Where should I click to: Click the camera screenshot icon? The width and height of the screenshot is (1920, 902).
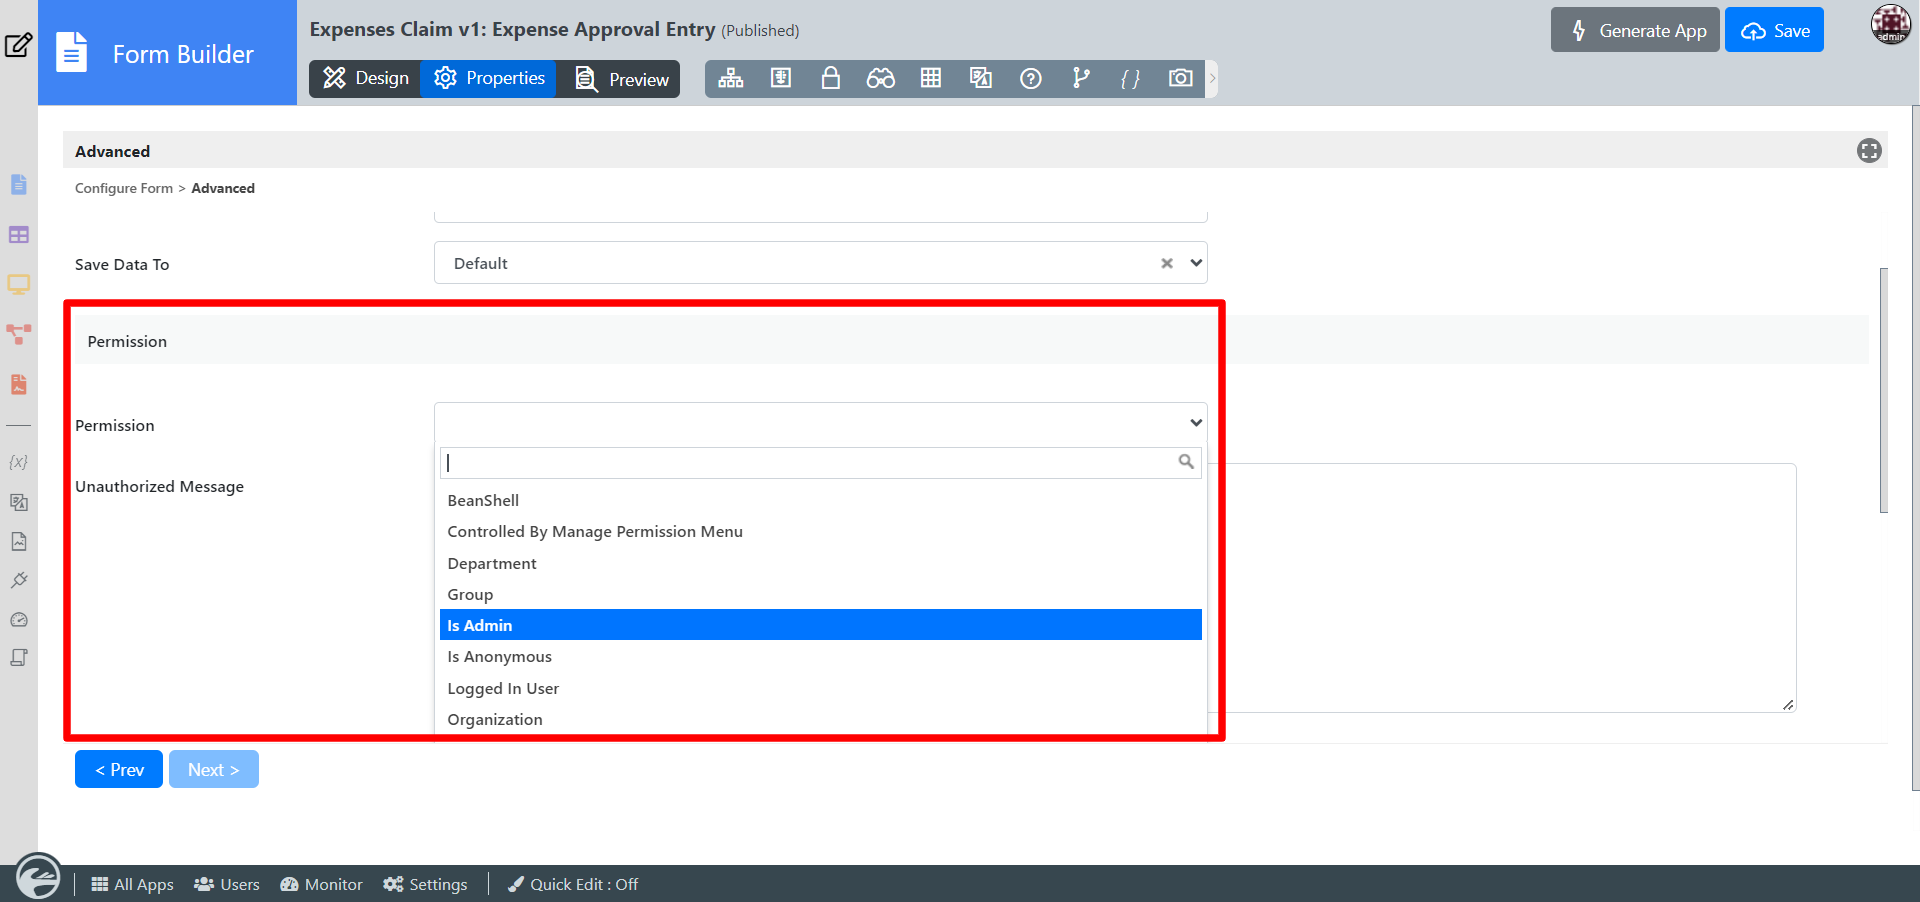[1180, 78]
